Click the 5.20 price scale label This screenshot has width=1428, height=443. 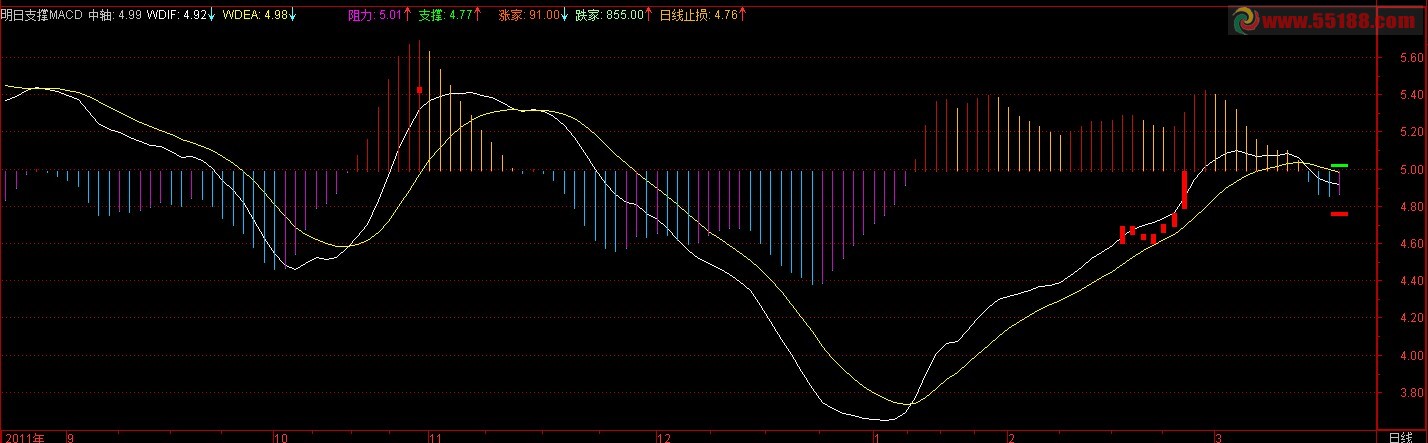tap(1412, 132)
